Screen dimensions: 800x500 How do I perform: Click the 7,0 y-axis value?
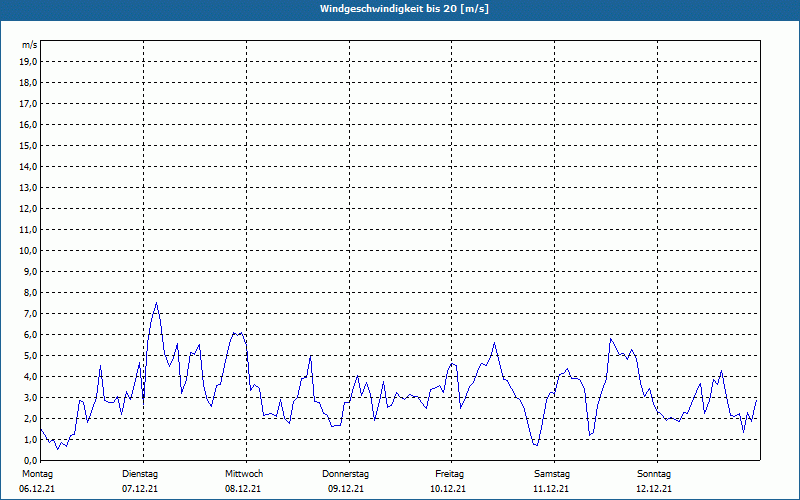31,314
